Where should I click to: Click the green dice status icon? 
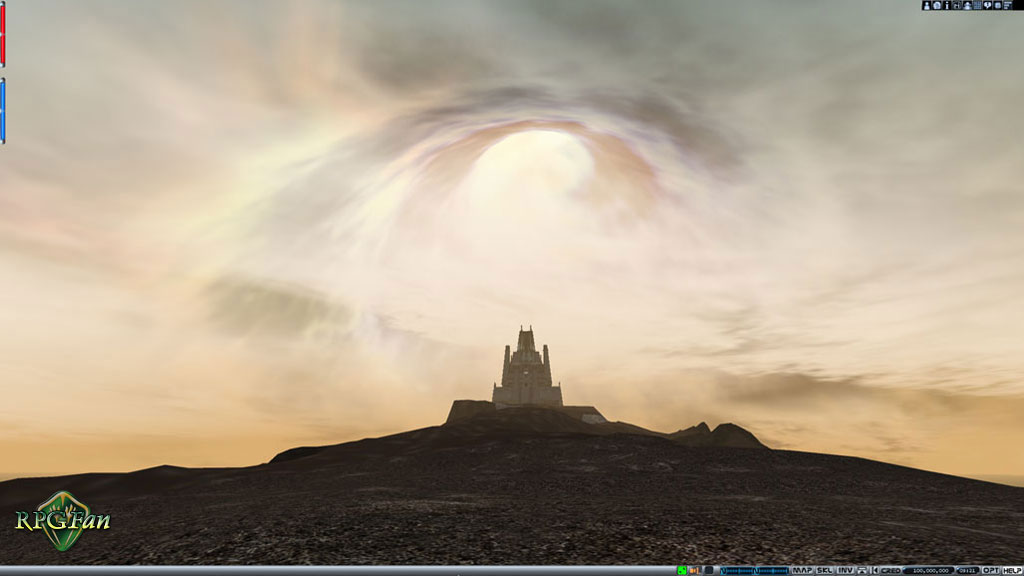[682, 571]
